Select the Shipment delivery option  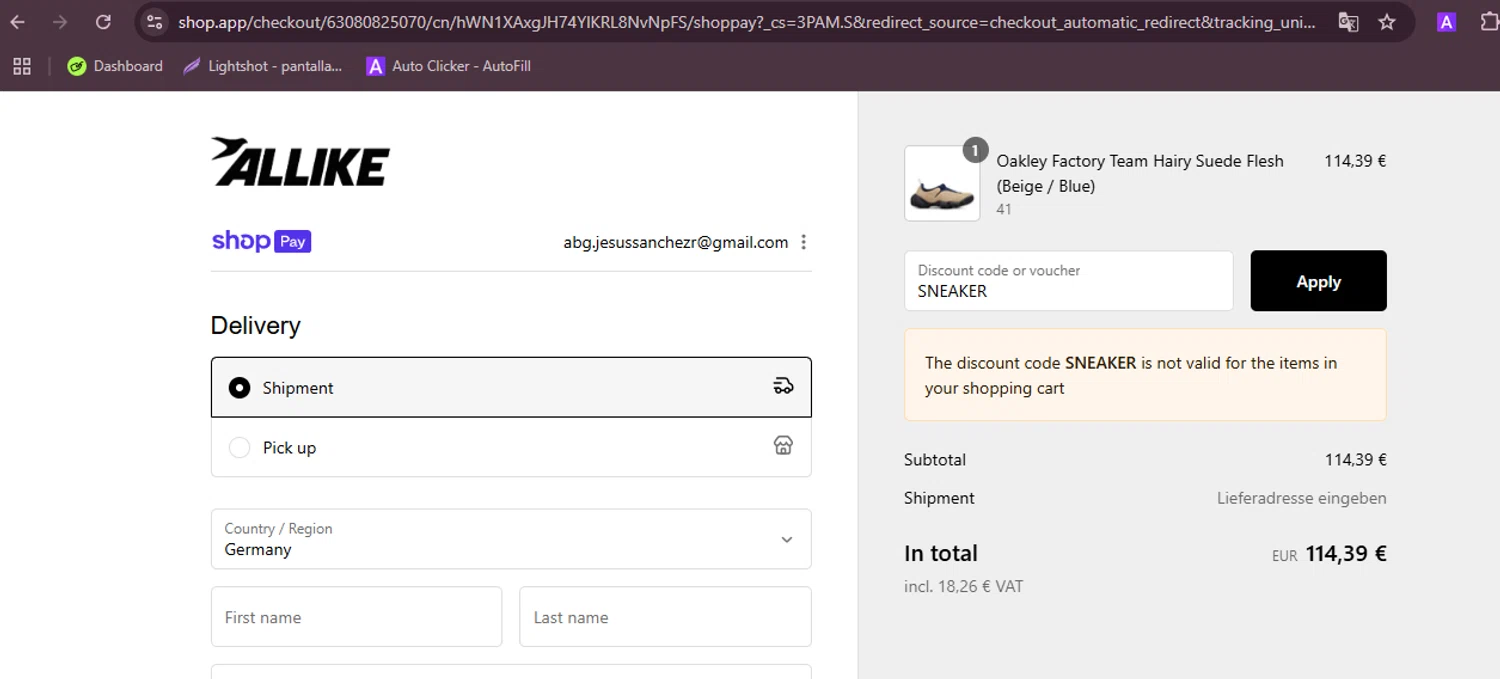(x=511, y=387)
